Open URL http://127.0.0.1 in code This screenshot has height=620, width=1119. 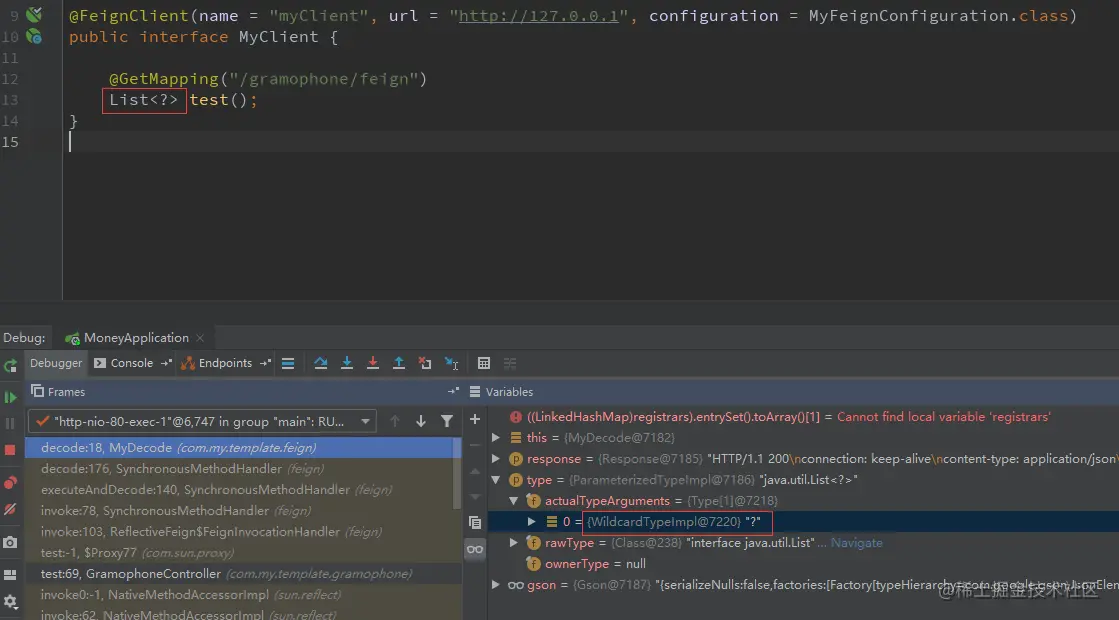(538, 16)
